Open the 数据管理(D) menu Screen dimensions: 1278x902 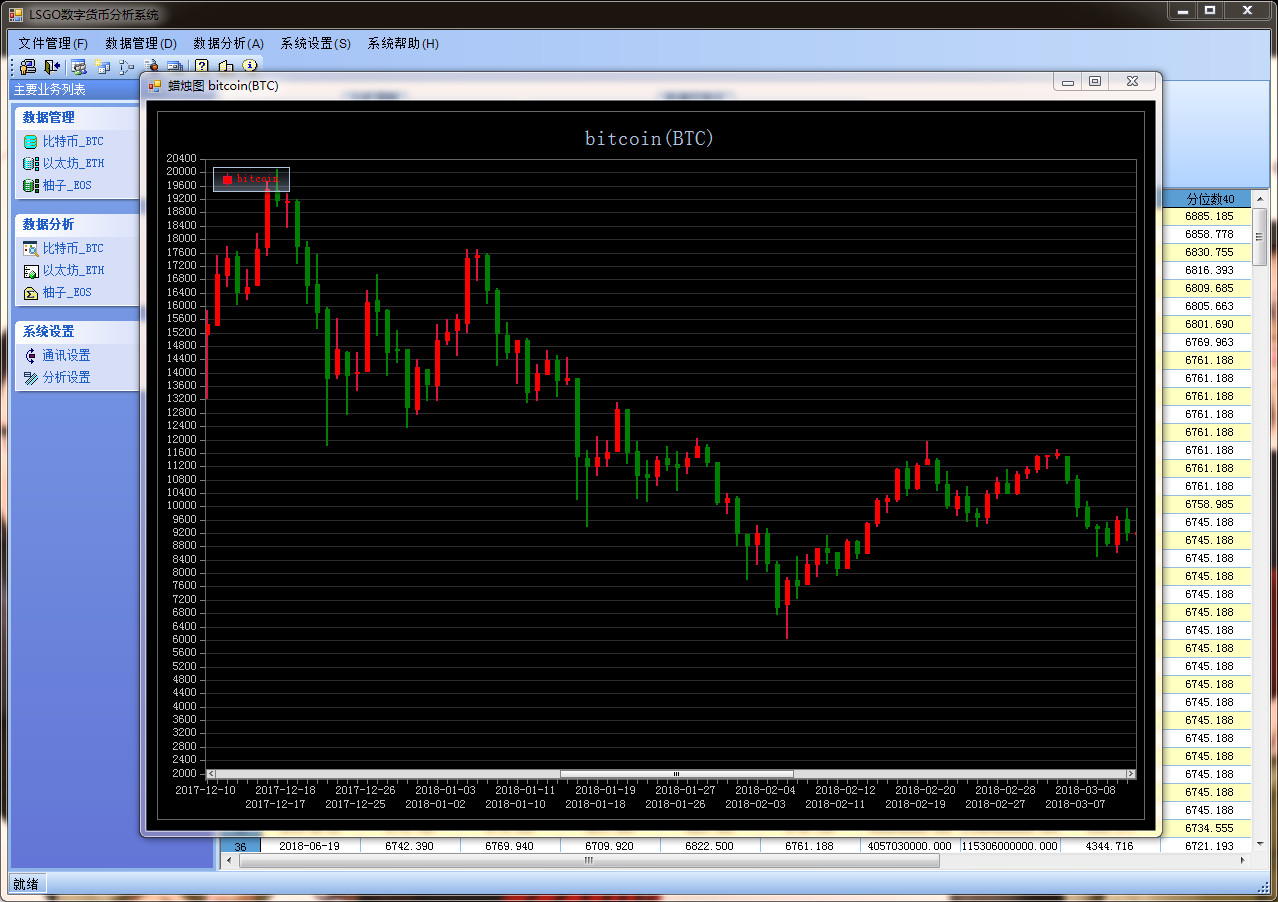tap(141, 44)
